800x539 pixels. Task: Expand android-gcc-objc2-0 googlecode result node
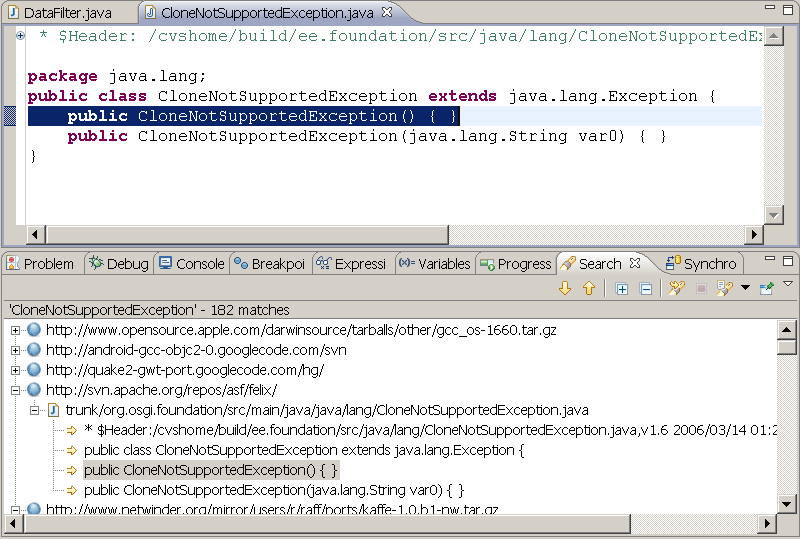15,350
